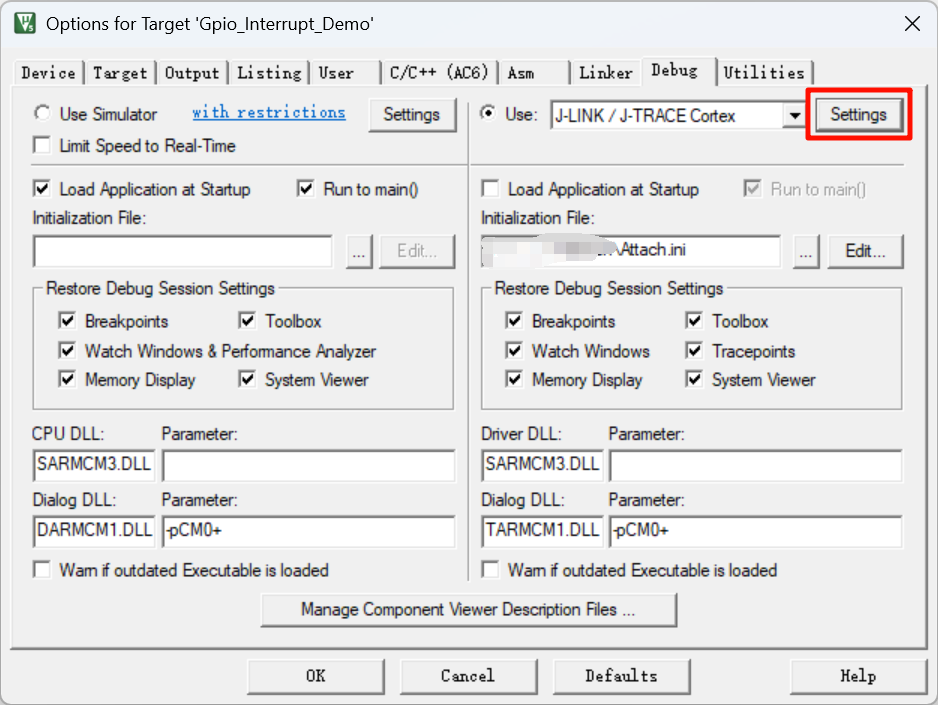
Task: Click the CPU DLL field SARMCM3.DLL
Action: coord(94,465)
